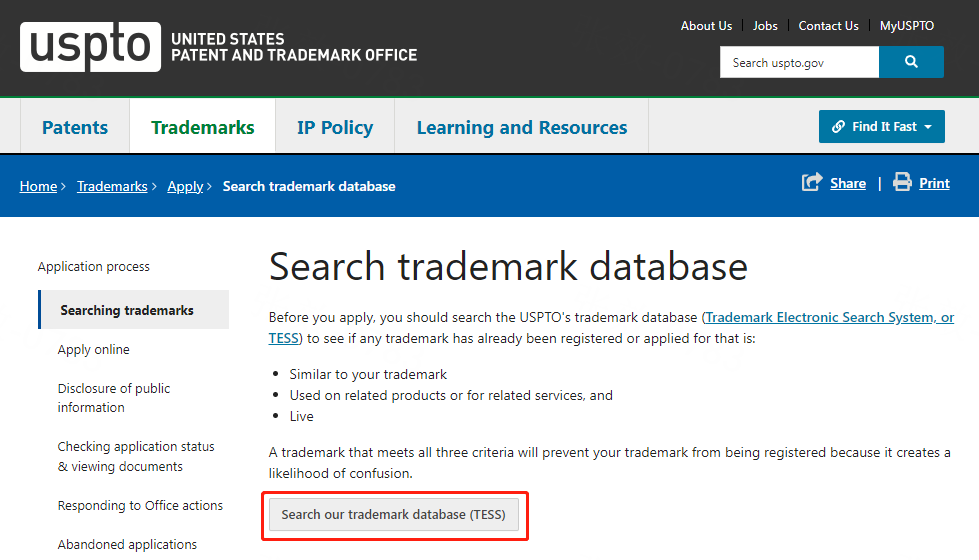
Task: Click the magnifier search button
Action: 911,62
